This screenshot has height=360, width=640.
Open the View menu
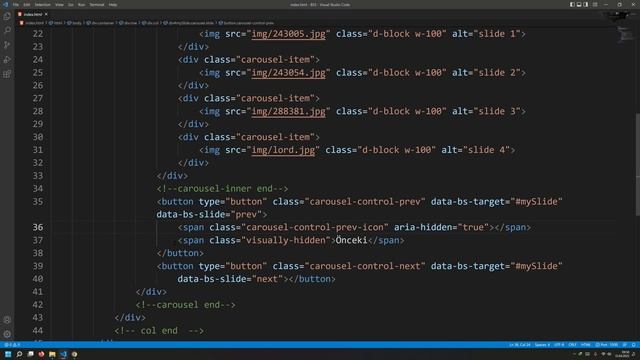59,4
